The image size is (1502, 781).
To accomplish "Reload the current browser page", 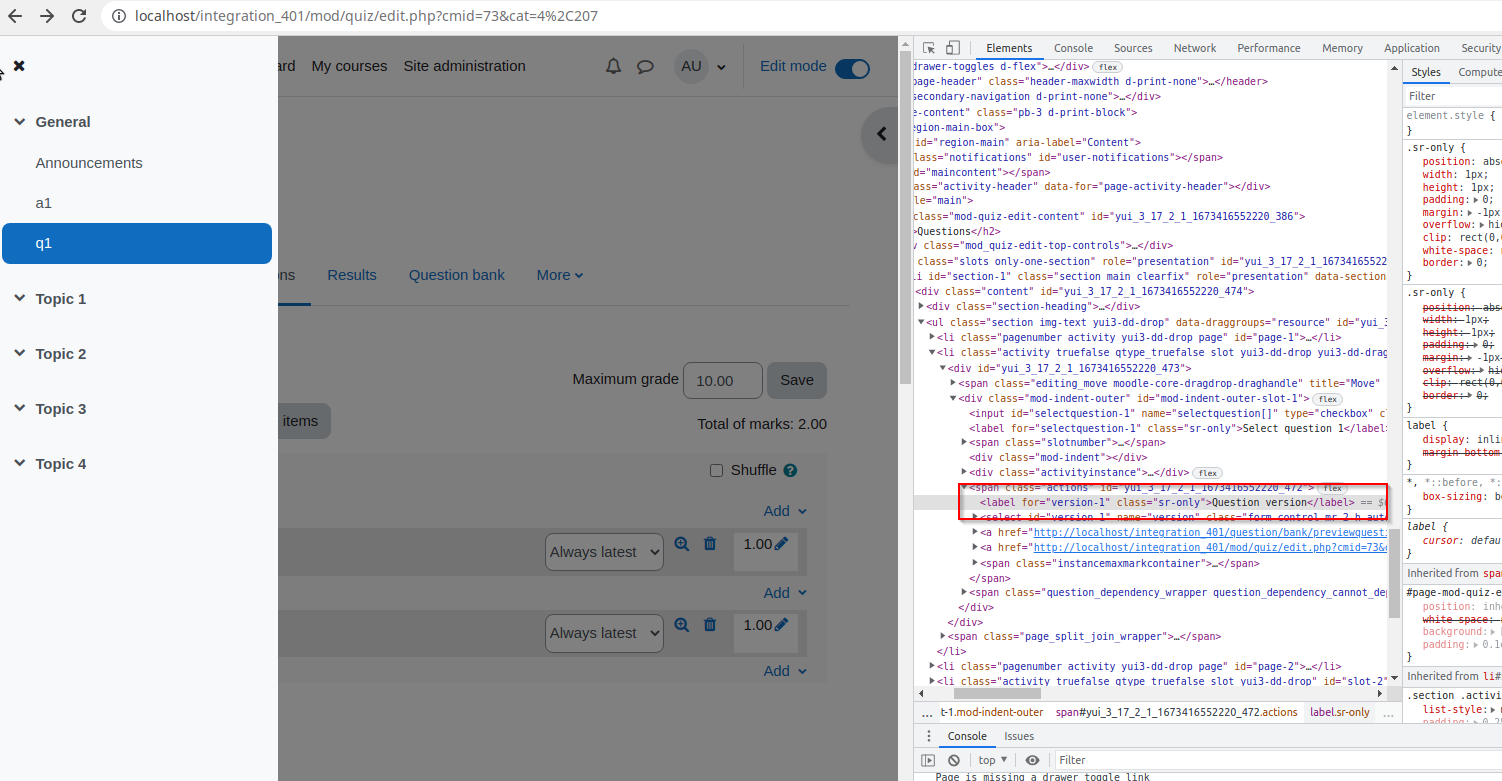I will coord(79,16).
